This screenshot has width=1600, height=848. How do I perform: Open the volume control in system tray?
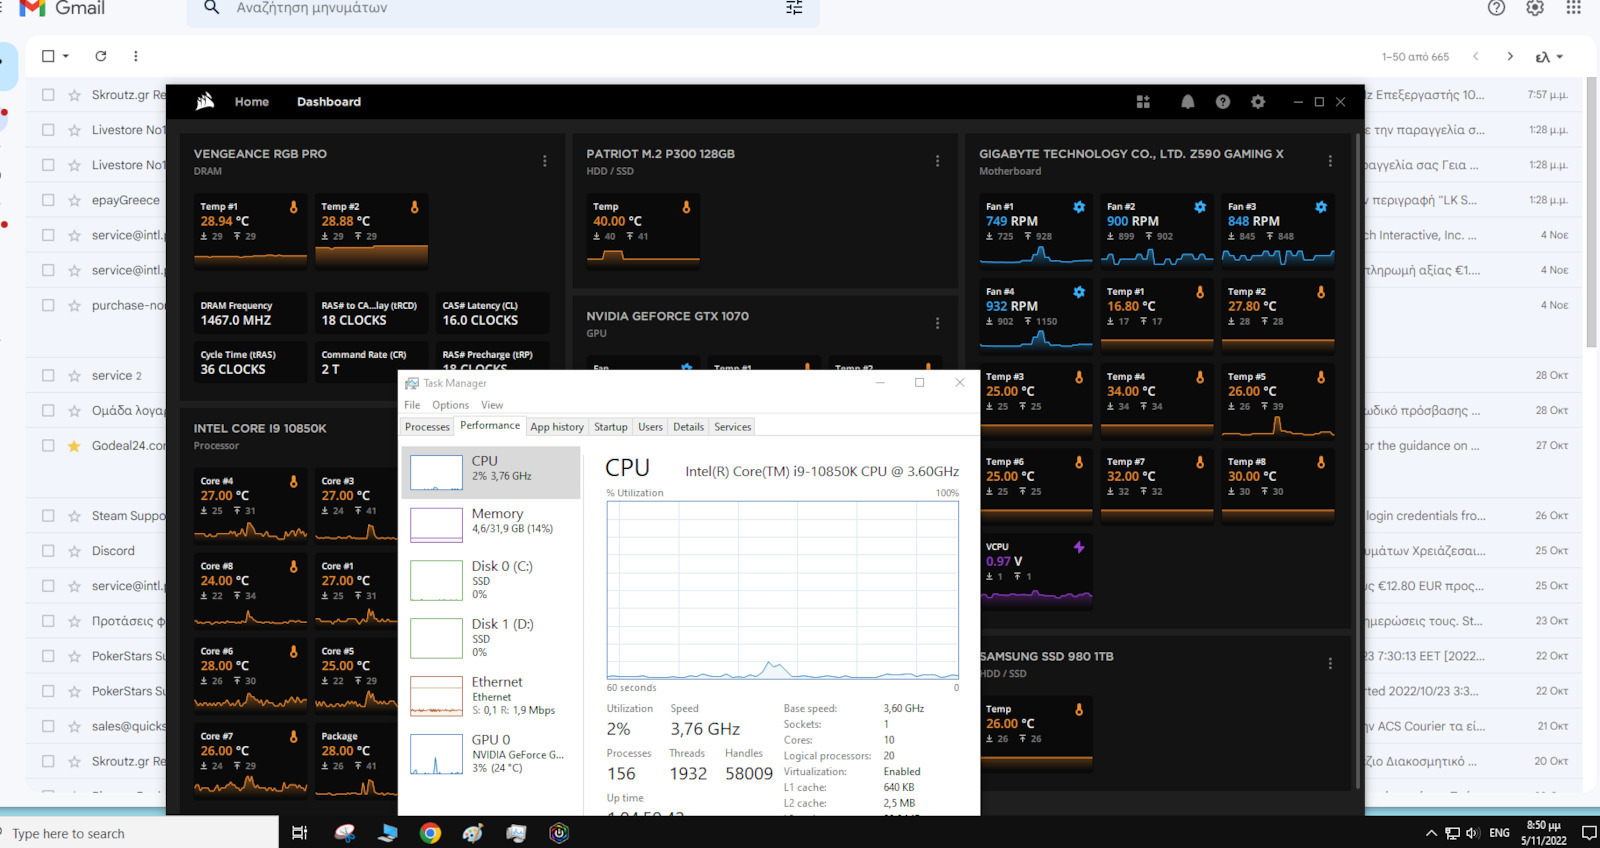(1472, 833)
